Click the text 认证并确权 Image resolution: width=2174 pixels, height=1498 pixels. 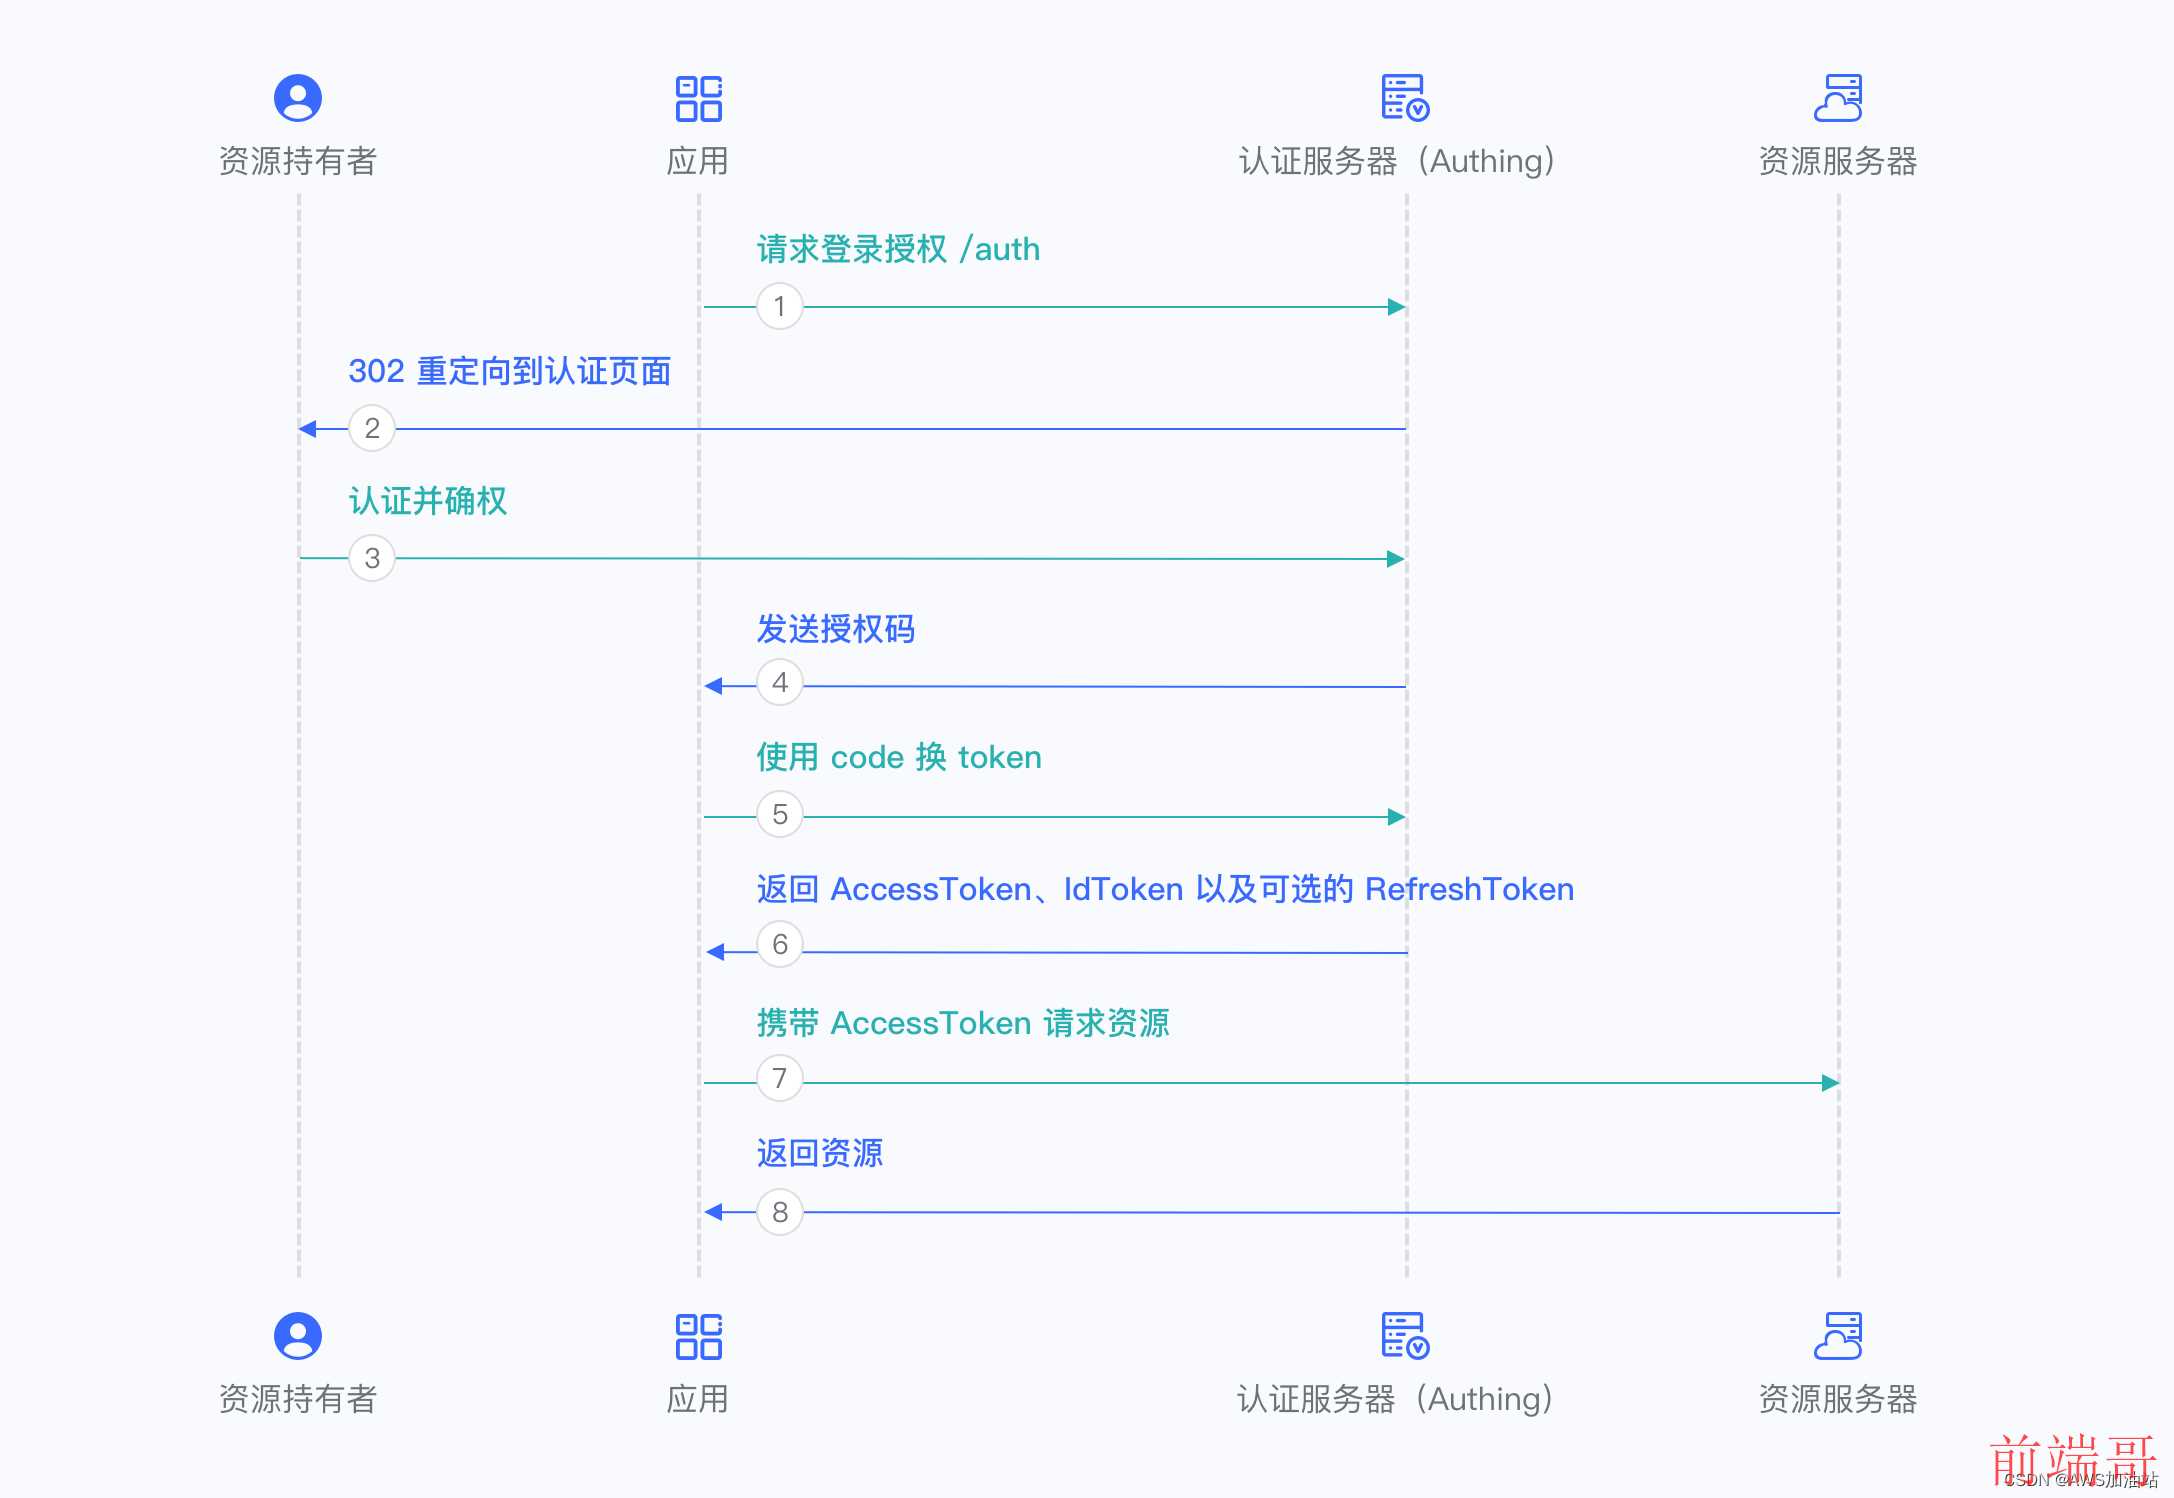(428, 501)
